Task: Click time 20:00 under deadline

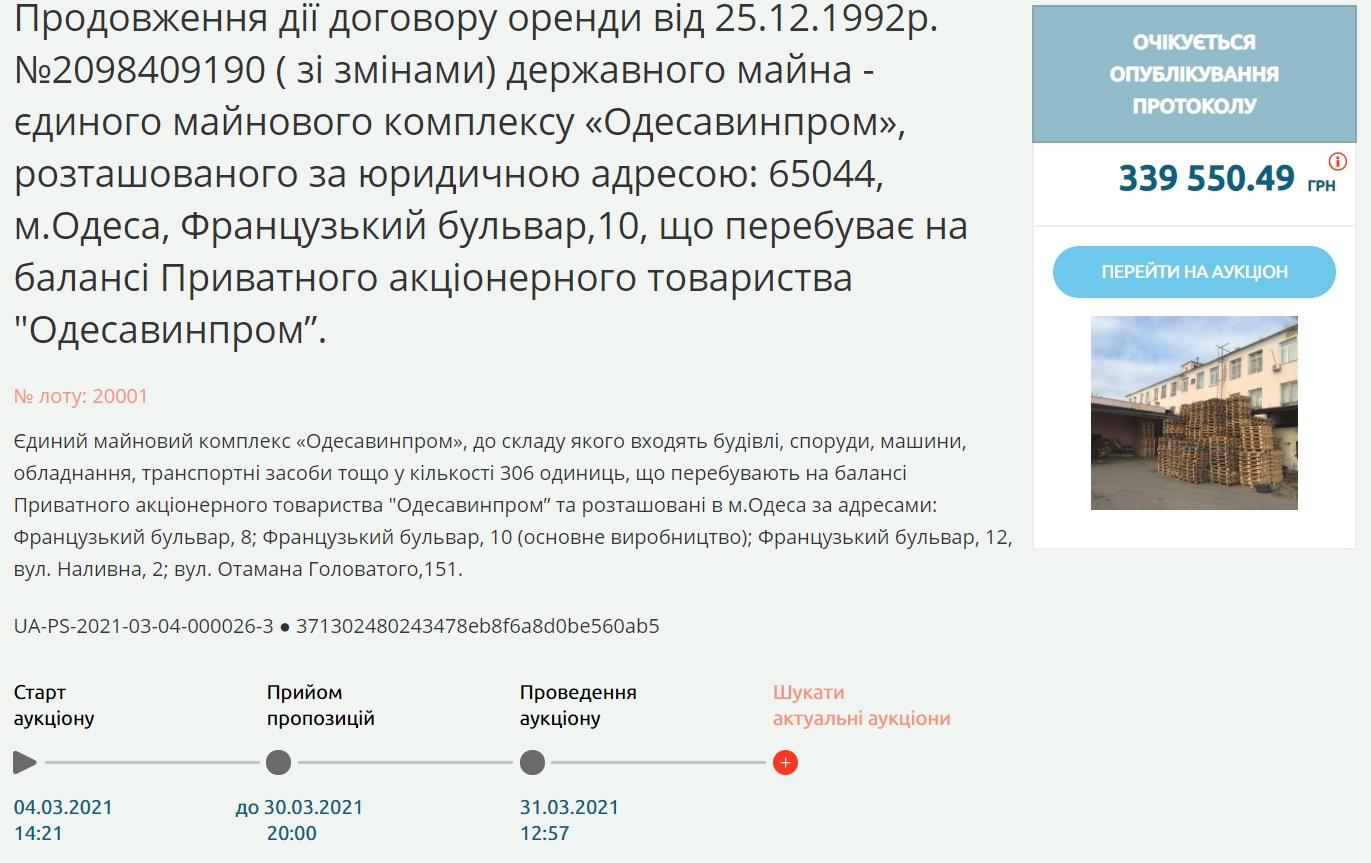Action: coord(291,833)
